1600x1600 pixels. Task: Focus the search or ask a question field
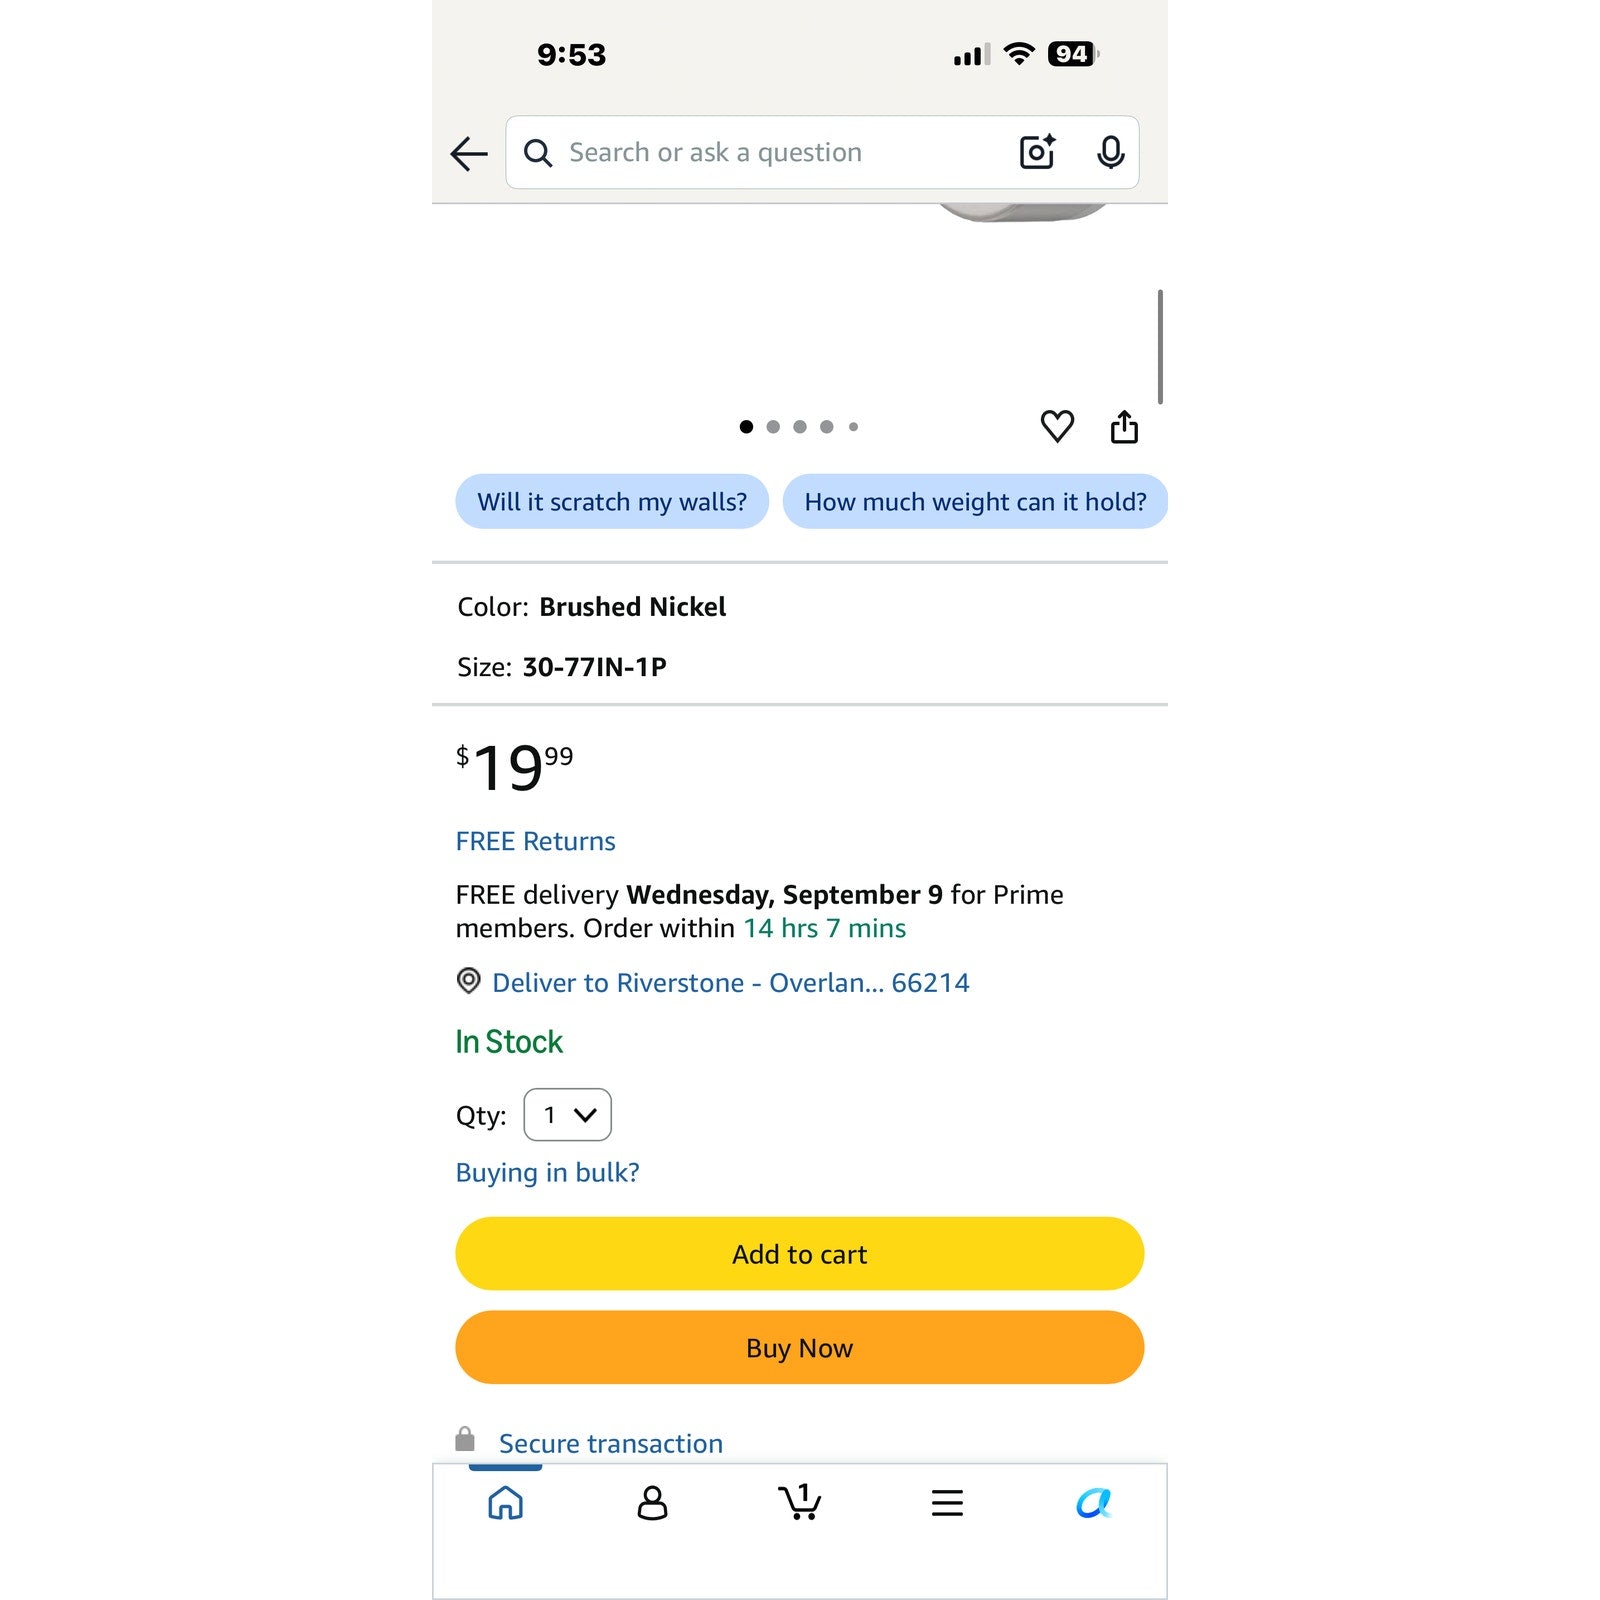760,152
